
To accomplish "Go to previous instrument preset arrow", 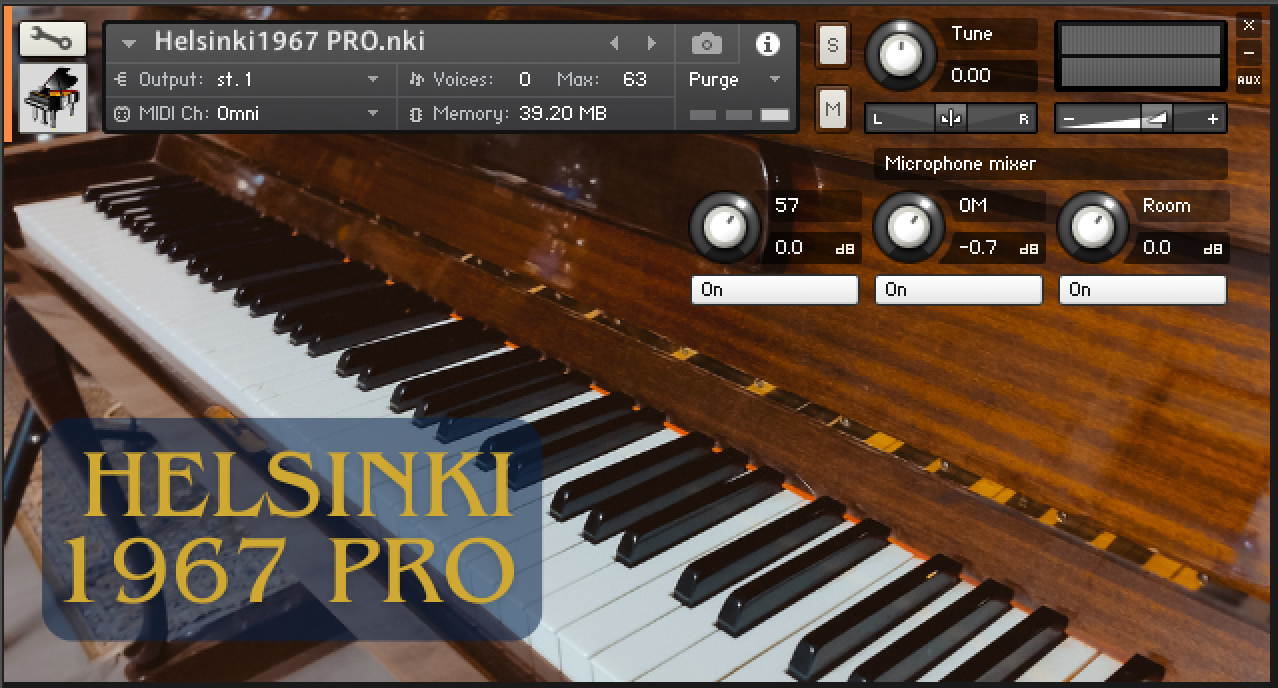I will coord(614,44).
